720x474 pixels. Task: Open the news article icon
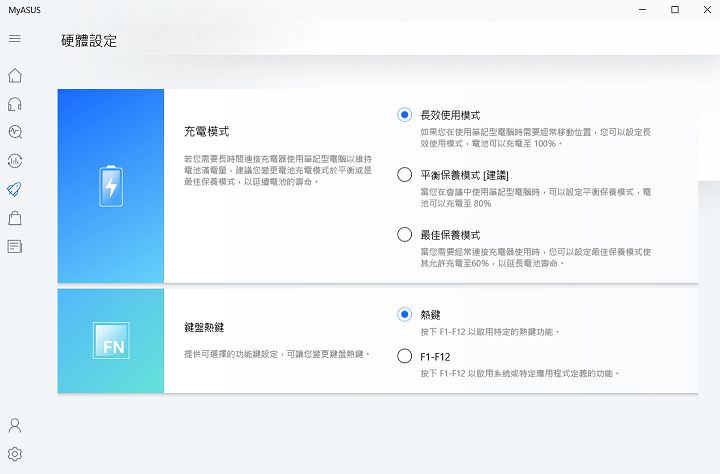pos(15,247)
